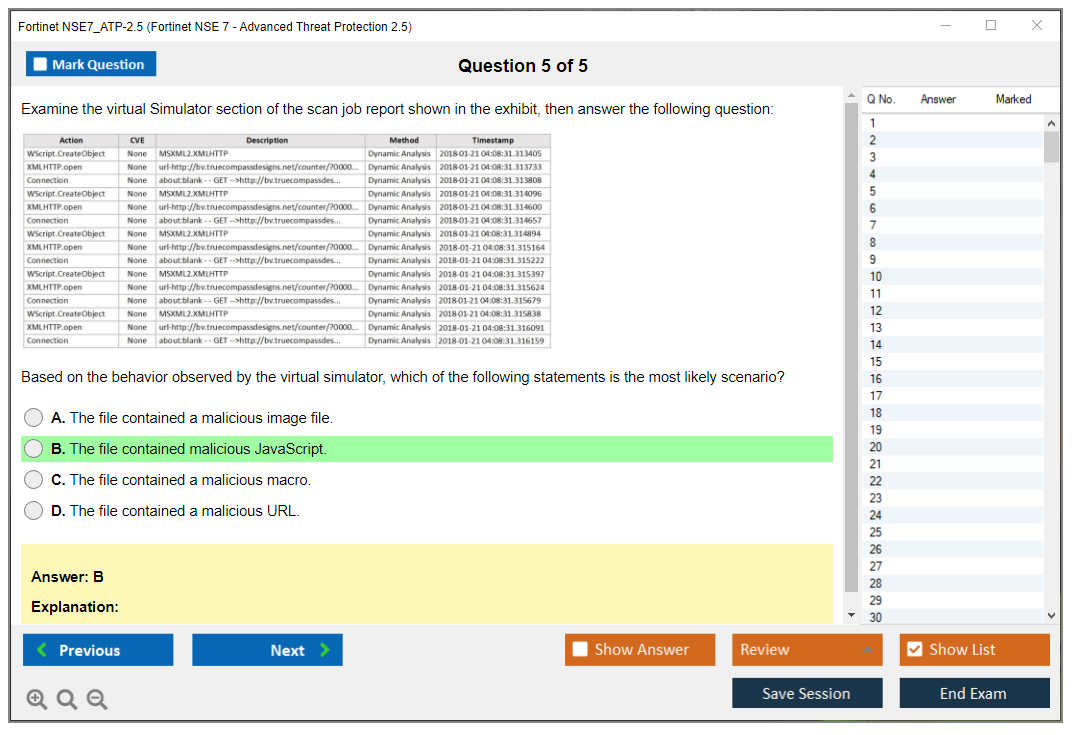Screen dimensions: 1075x735
Task: Open the scan job report exhibit image
Action: [287, 240]
